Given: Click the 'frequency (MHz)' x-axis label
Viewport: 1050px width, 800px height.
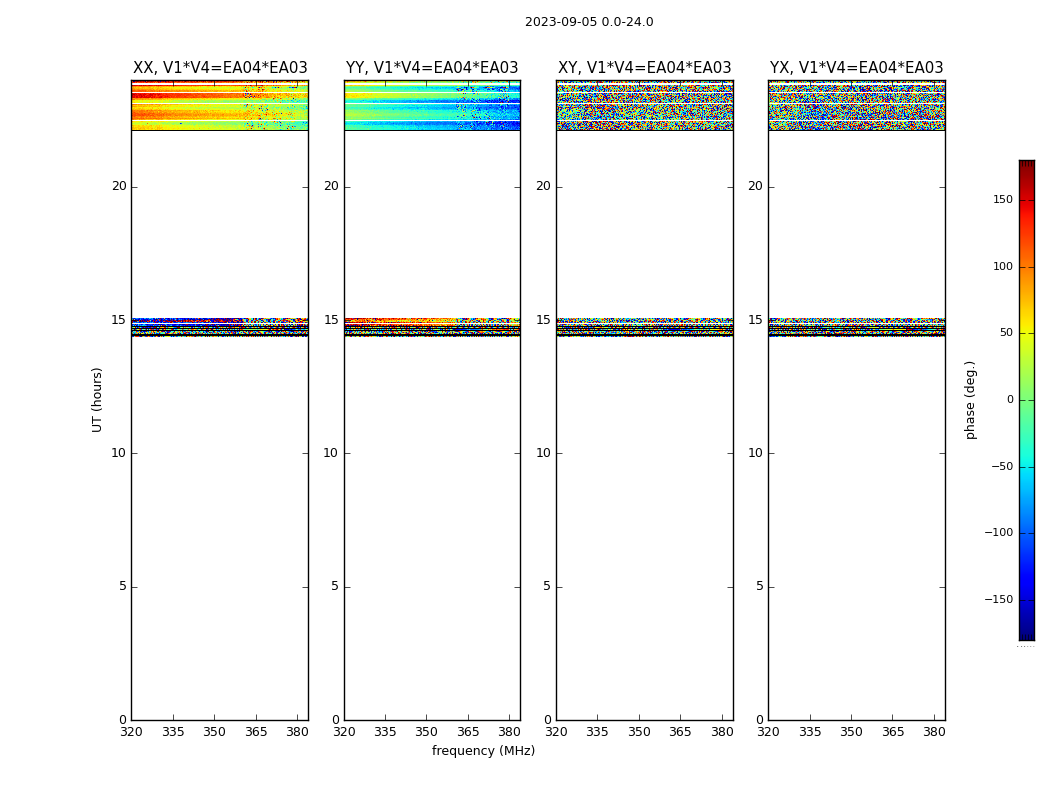Looking at the screenshot, I should coord(483,750).
